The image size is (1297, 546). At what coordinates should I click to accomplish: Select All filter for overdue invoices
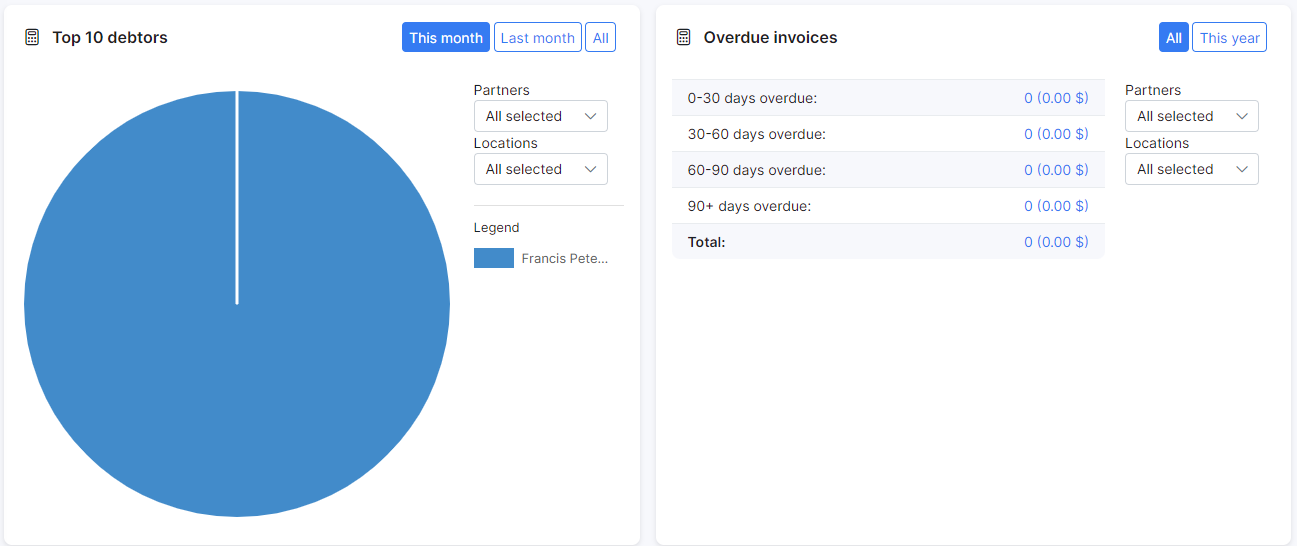1173,38
